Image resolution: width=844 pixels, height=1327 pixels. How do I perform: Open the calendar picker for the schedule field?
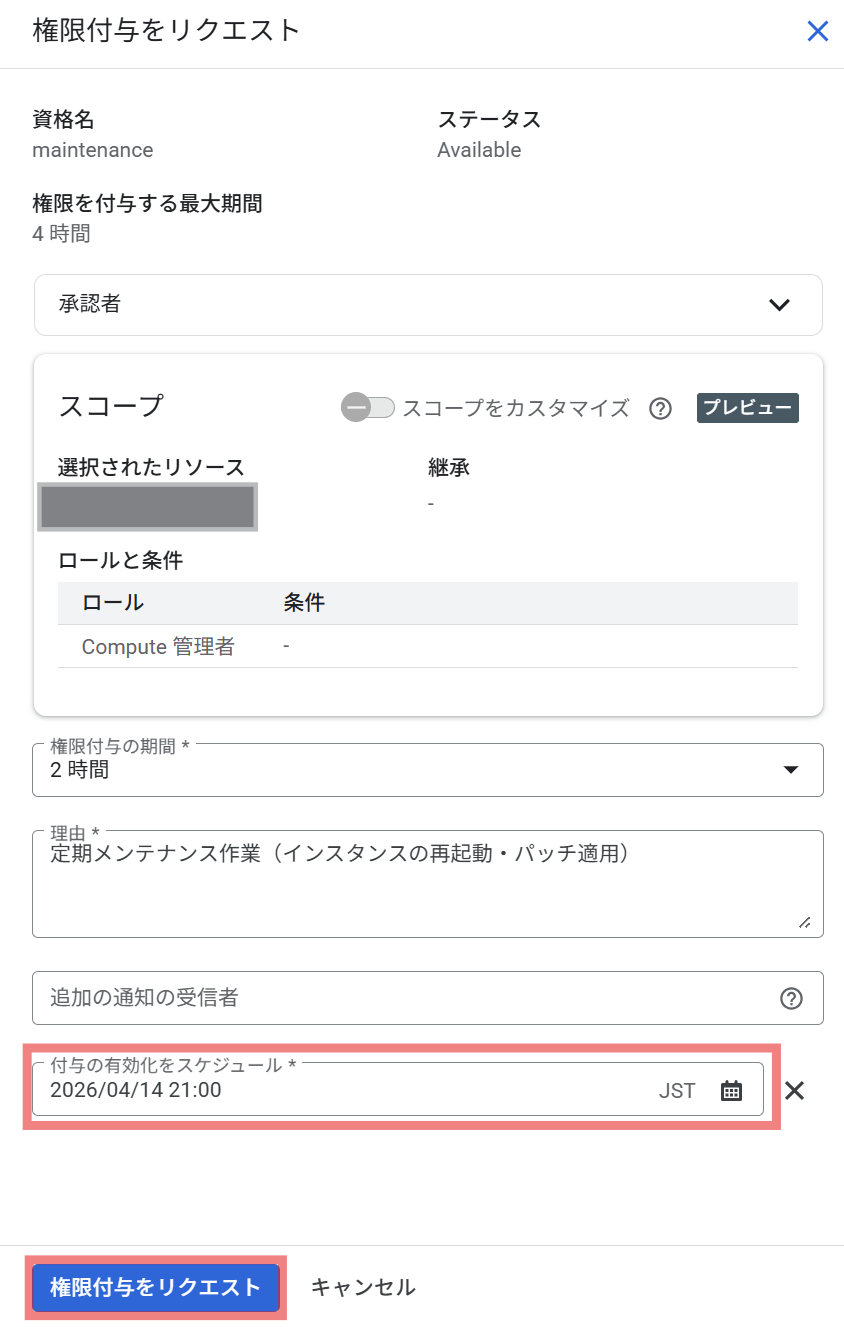pyautogui.click(x=731, y=1090)
